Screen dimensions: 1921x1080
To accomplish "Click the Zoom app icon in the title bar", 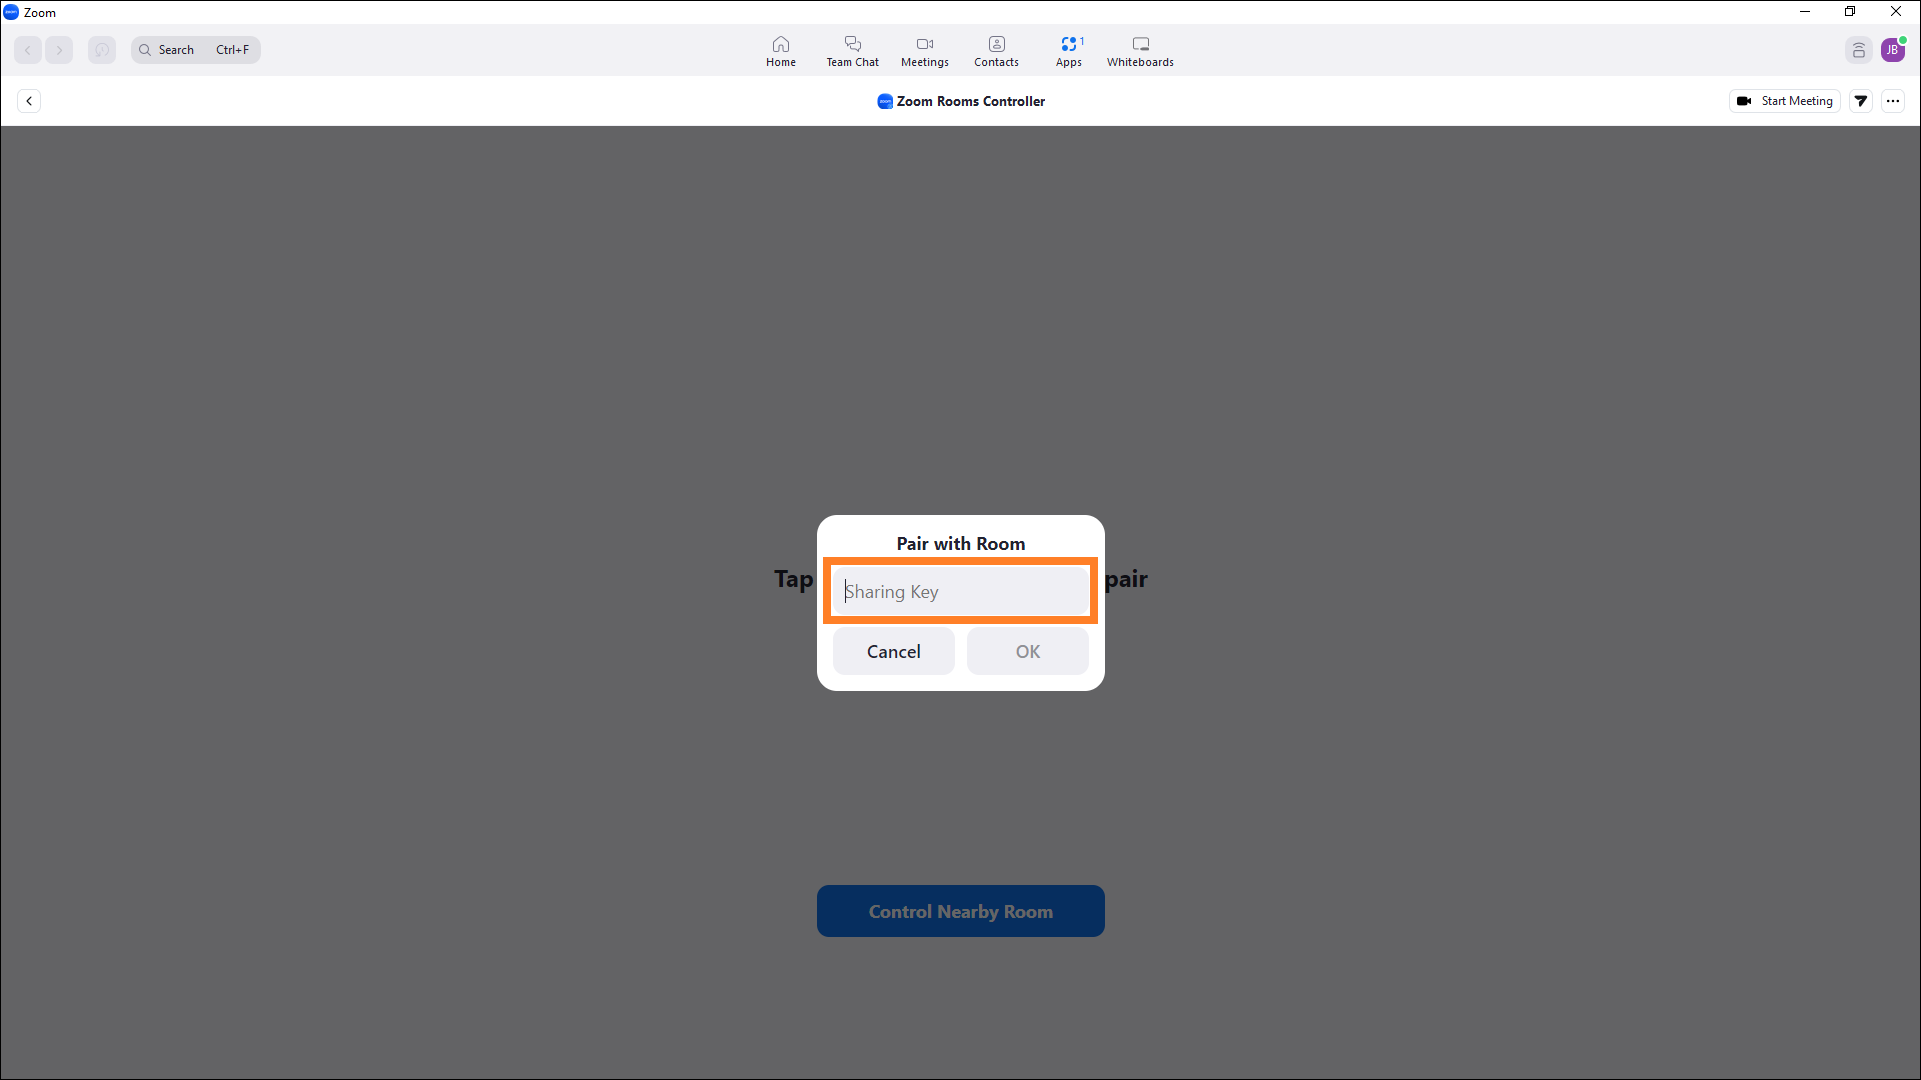I will [11, 12].
